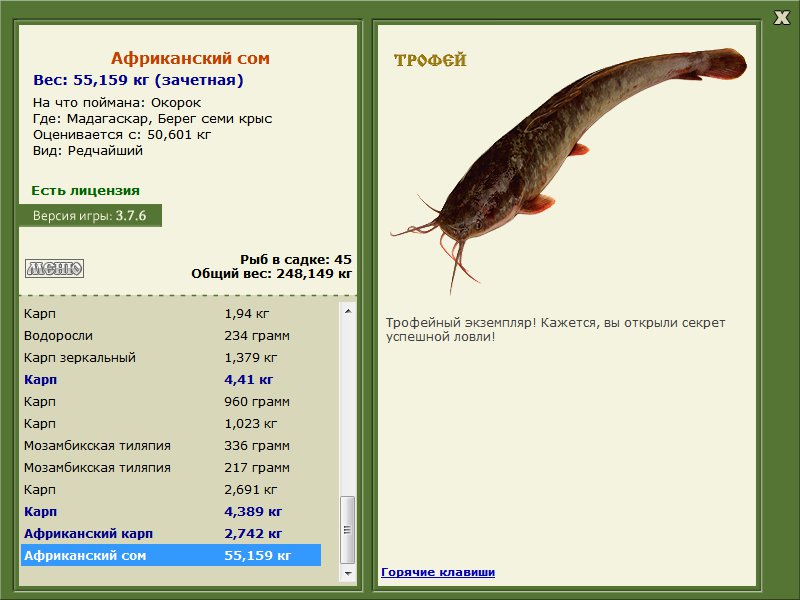The width and height of the screenshot is (800, 600).
Task: Click the На что поймана: Окорок line
Action: [117, 103]
